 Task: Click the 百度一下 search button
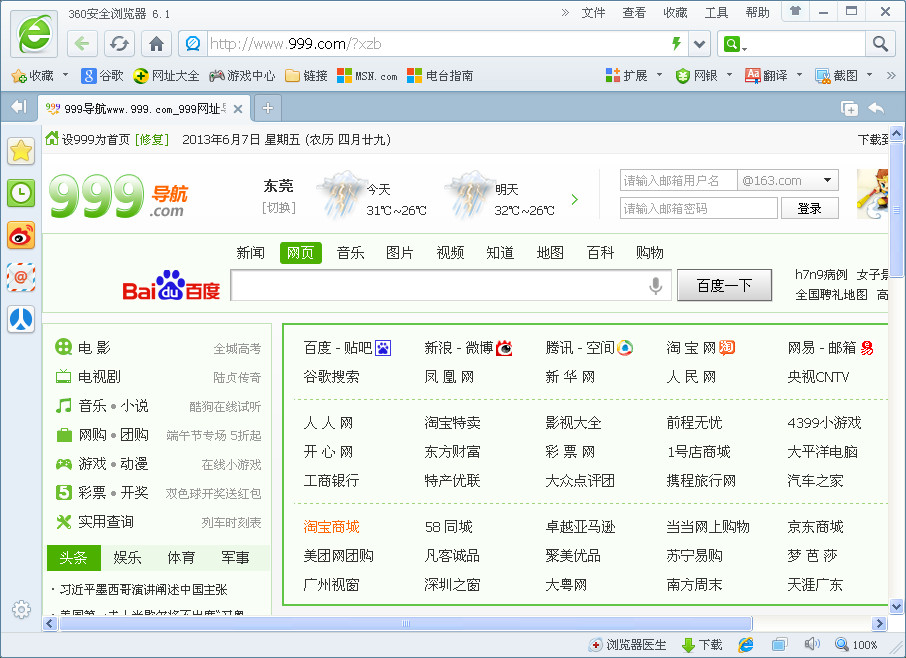click(724, 285)
